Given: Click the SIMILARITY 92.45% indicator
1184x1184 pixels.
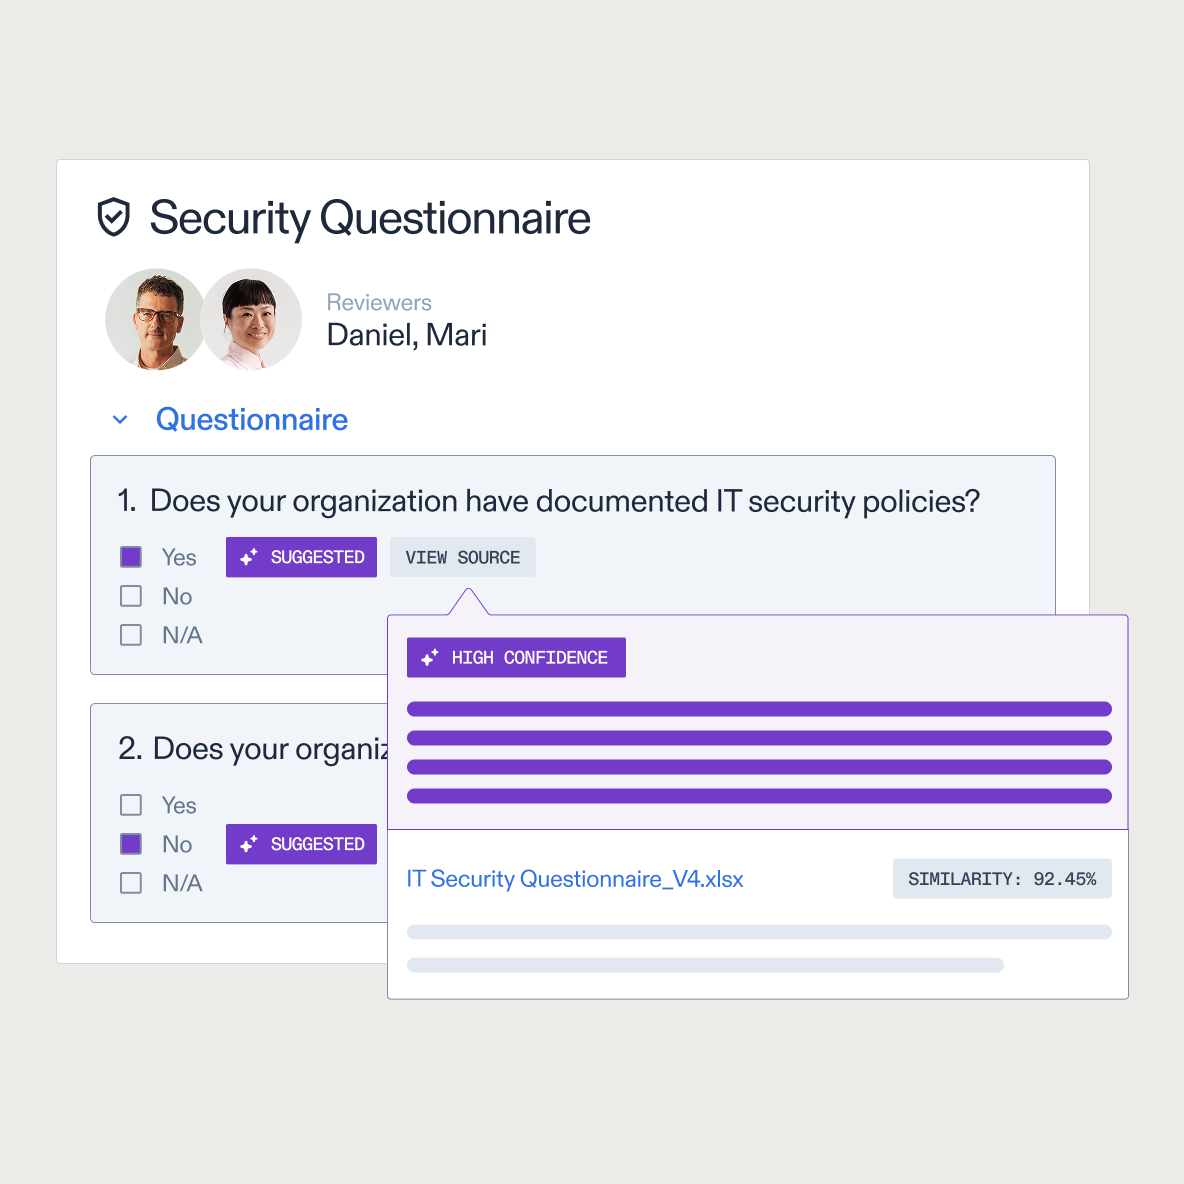Looking at the screenshot, I should coord(1001,878).
